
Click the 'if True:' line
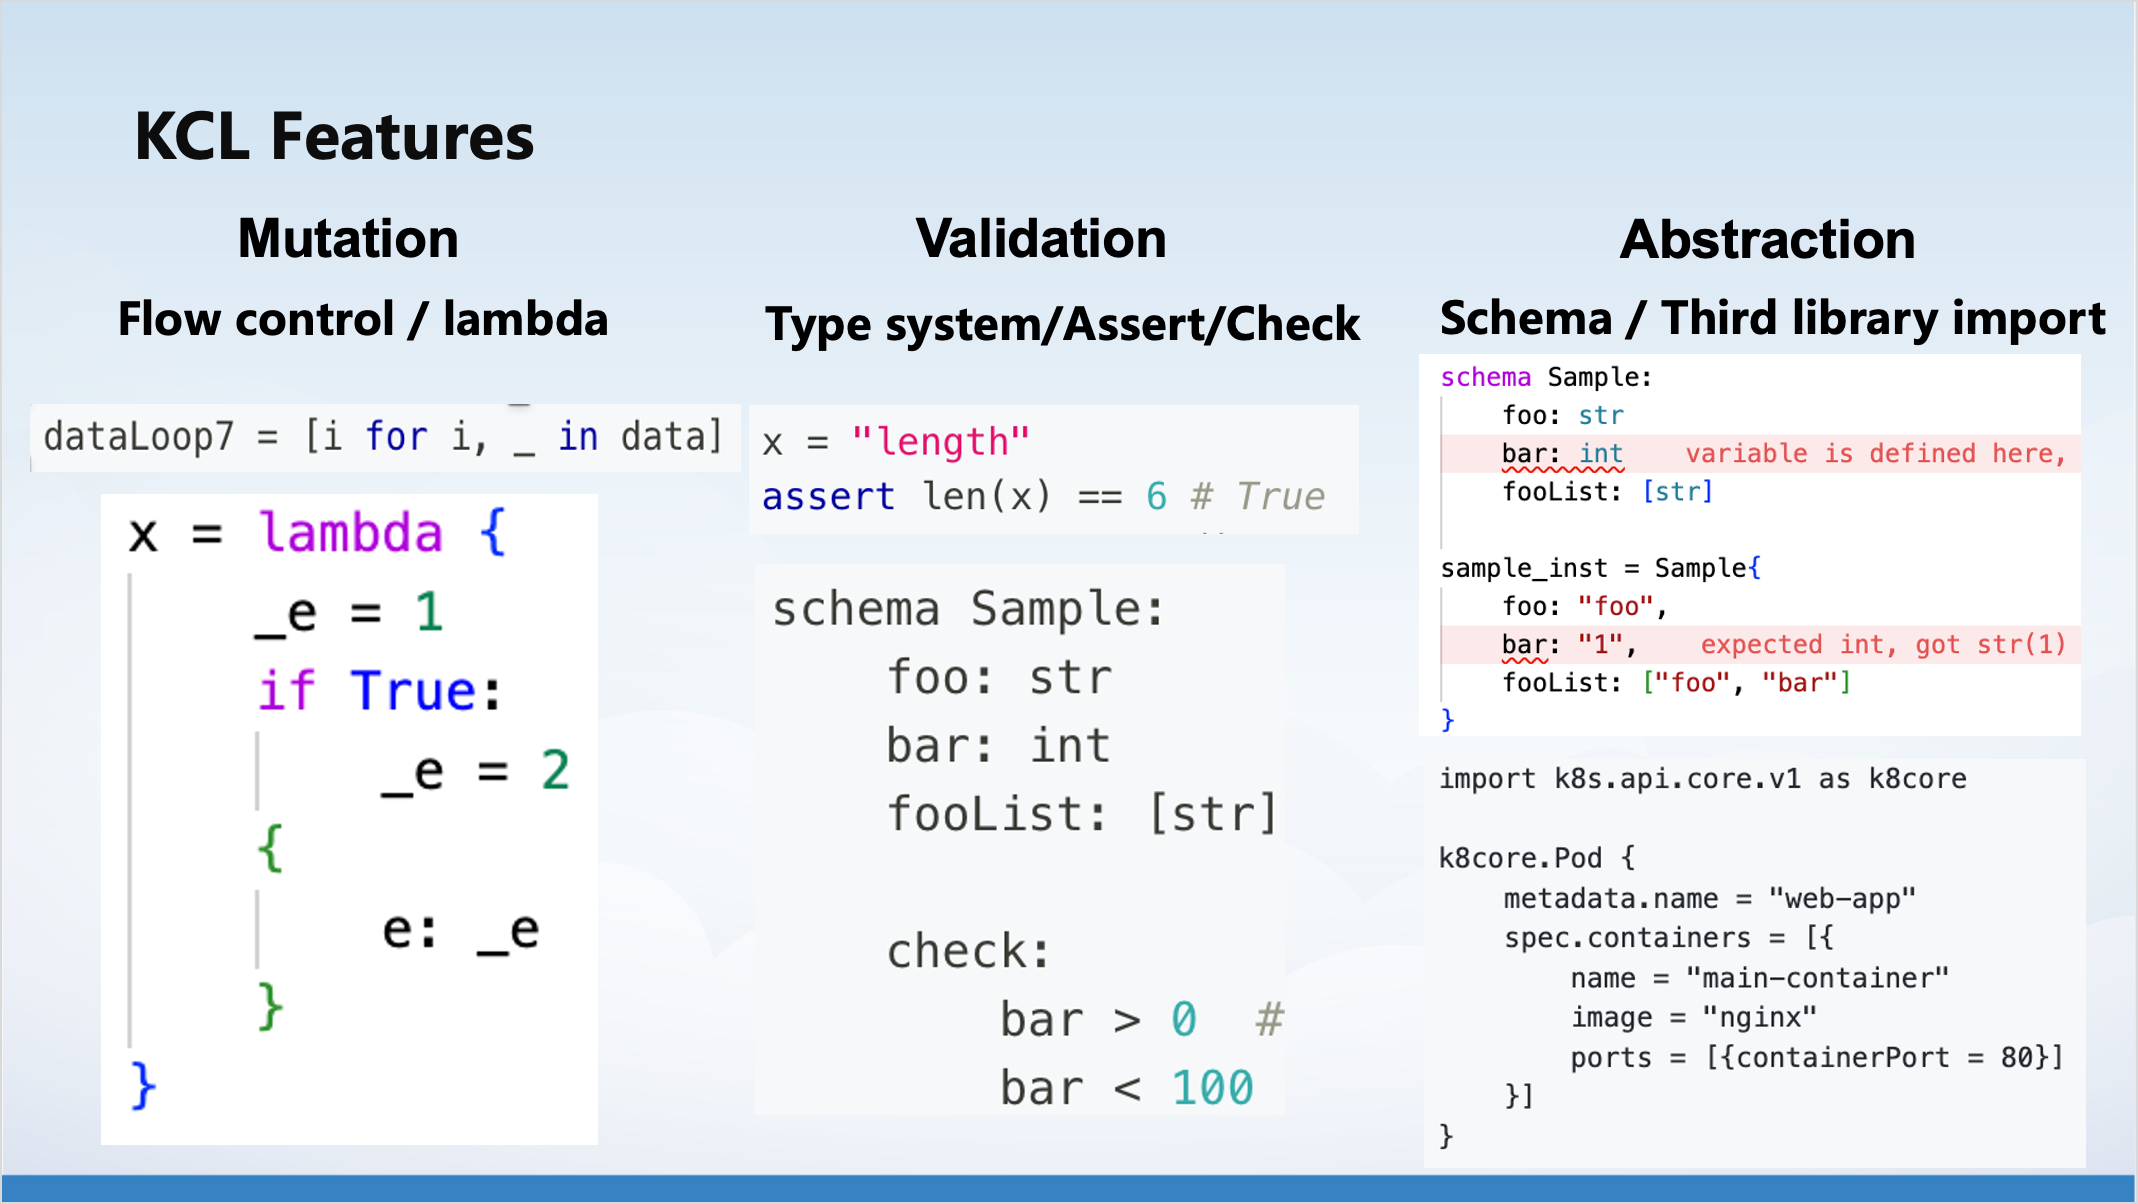pyautogui.click(x=379, y=690)
